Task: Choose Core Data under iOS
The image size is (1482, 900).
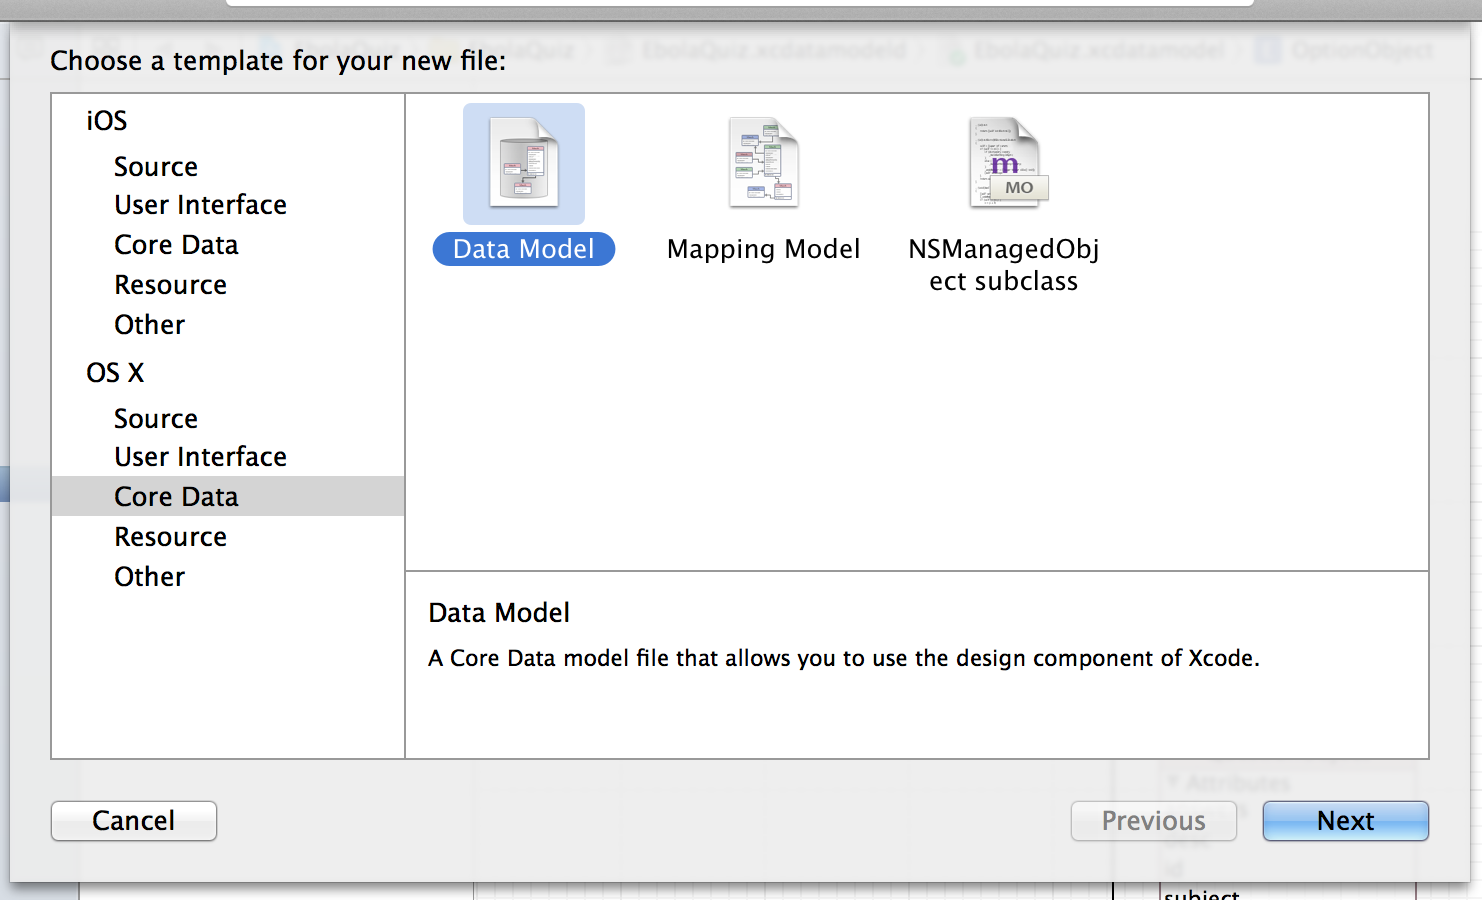Action: (x=177, y=245)
